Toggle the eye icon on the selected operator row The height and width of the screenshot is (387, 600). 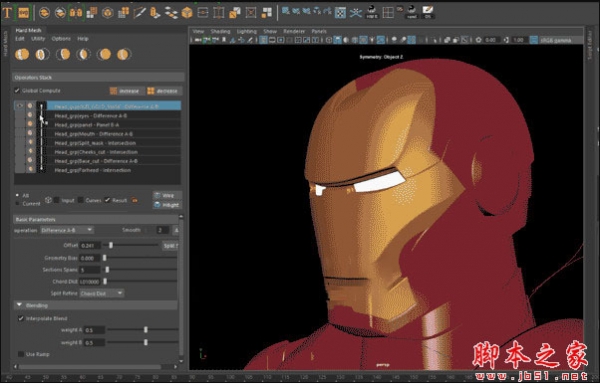pos(20,106)
